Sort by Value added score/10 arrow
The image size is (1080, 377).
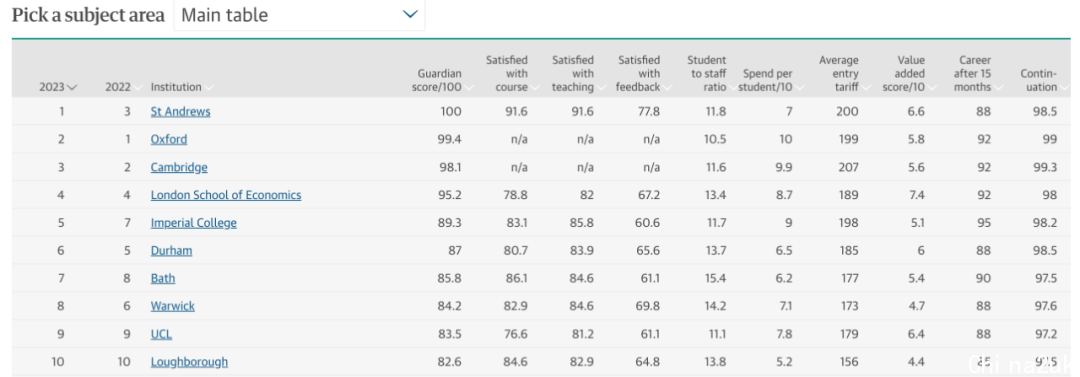click(931, 88)
